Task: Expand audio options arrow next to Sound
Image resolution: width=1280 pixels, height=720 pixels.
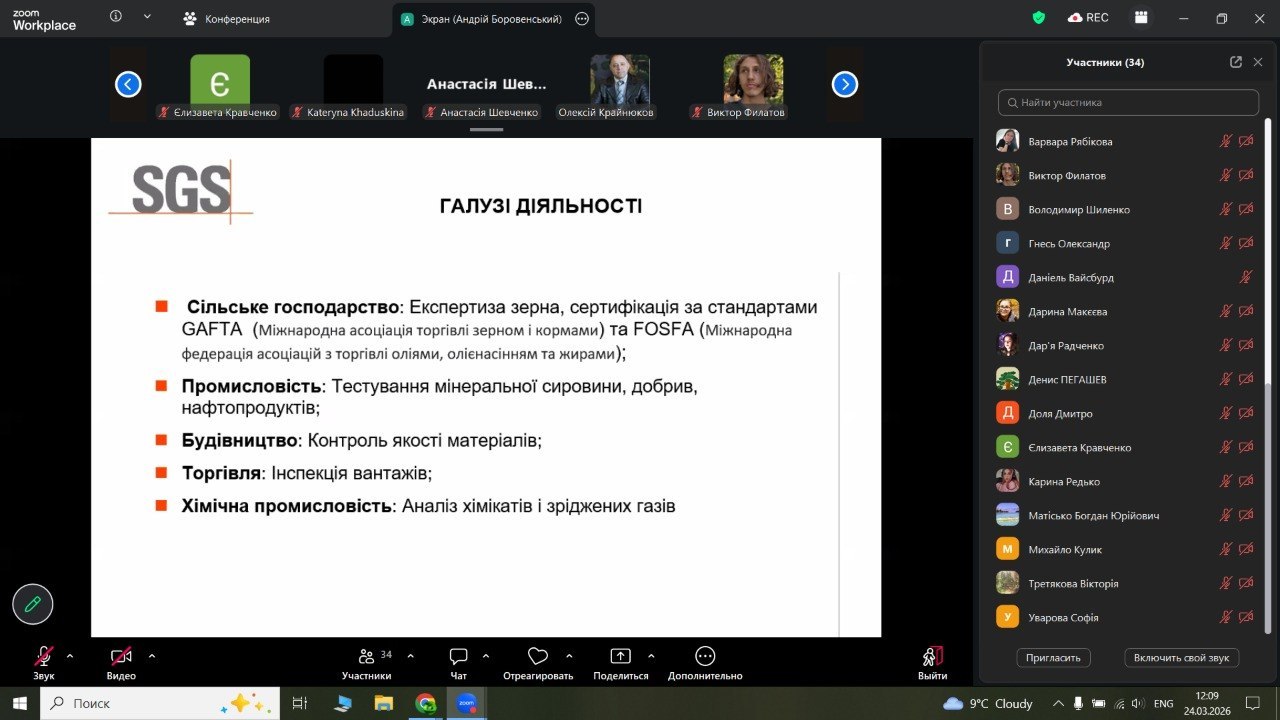Action: pyautogui.click(x=70, y=656)
